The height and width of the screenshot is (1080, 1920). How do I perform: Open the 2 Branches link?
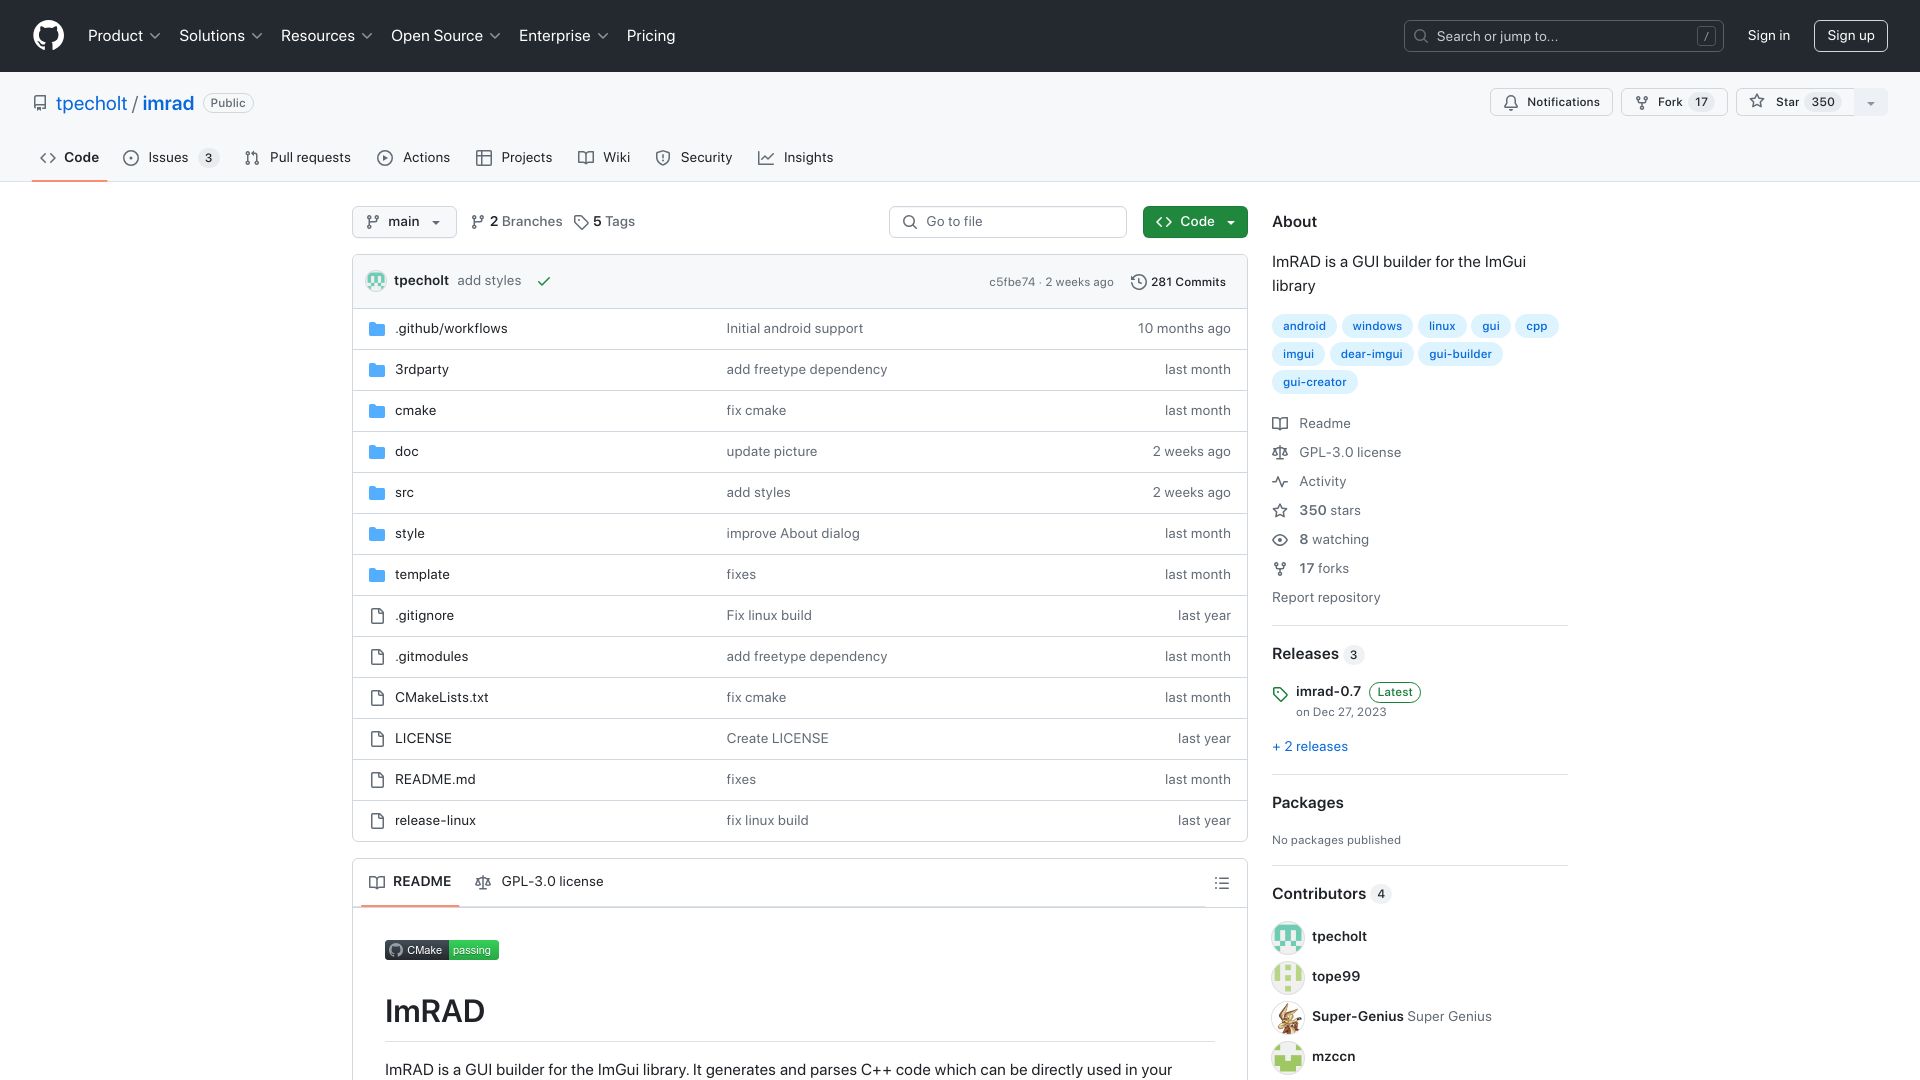[x=517, y=222]
